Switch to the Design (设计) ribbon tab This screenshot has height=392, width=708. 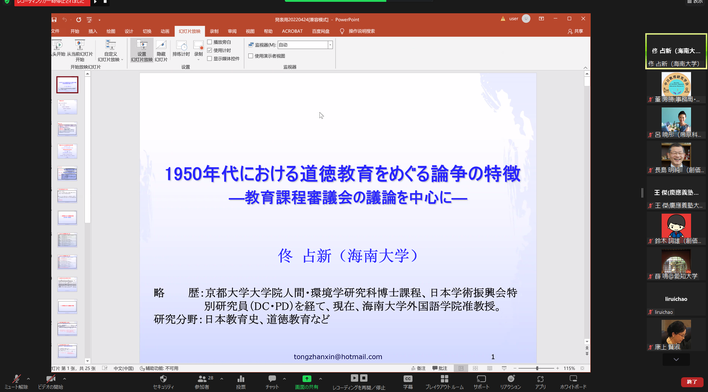(x=129, y=31)
